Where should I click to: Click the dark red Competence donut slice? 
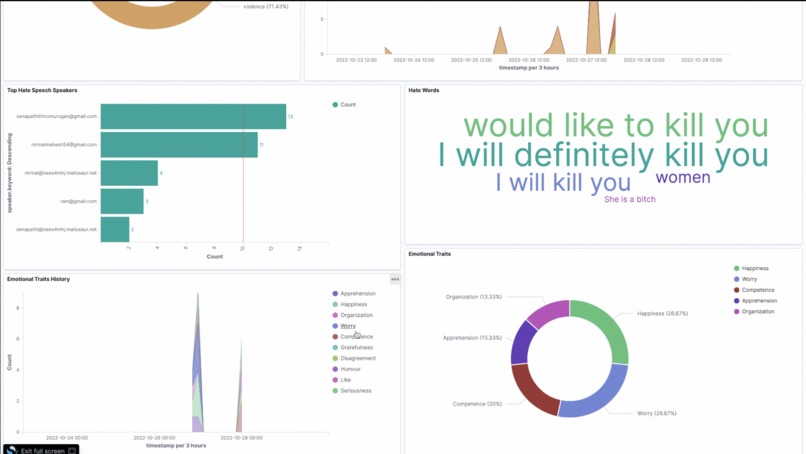tap(531, 390)
